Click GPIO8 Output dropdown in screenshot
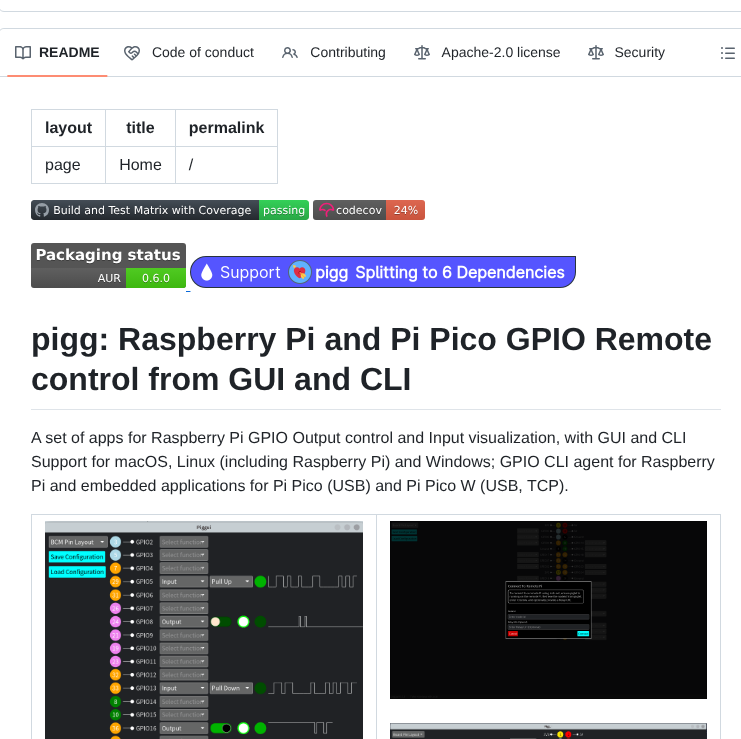The width and height of the screenshot is (741, 739). pyautogui.click(x=183, y=622)
